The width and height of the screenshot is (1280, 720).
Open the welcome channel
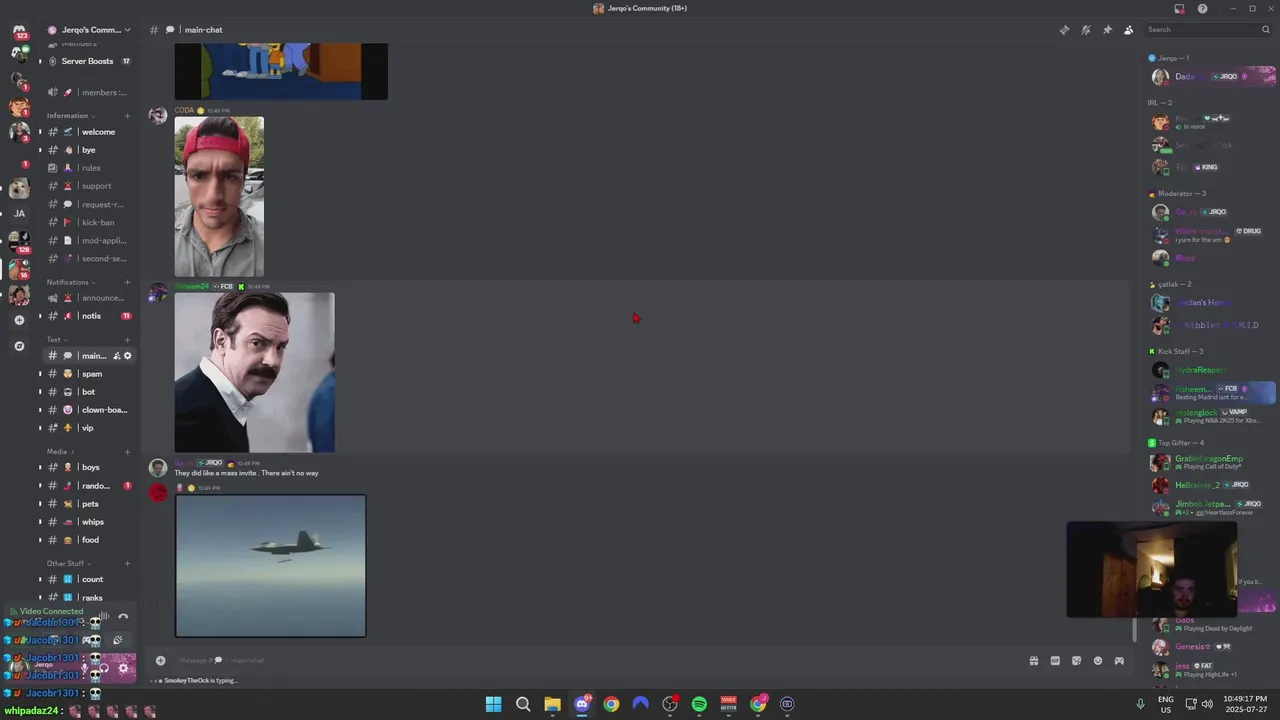click(88, 132)
